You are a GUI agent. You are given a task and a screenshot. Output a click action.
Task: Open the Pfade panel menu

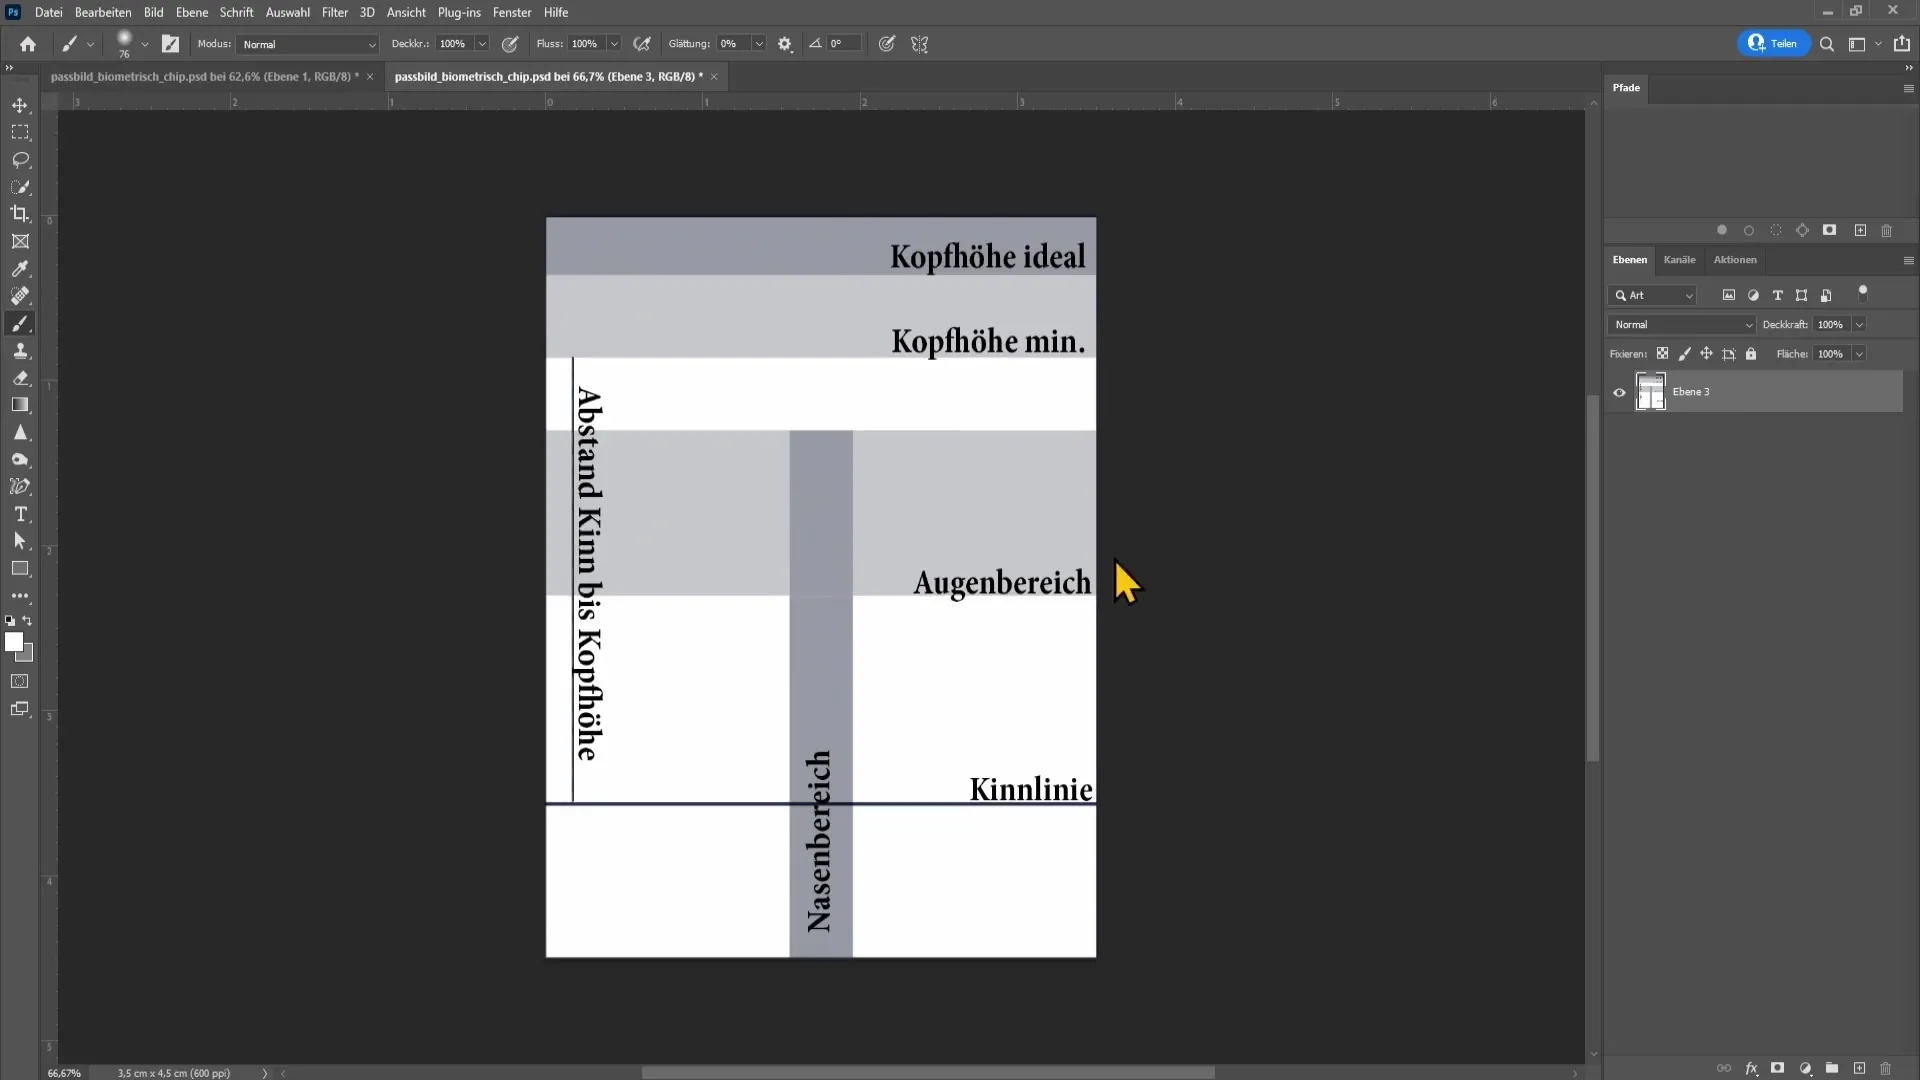[x=1908, y=88]
